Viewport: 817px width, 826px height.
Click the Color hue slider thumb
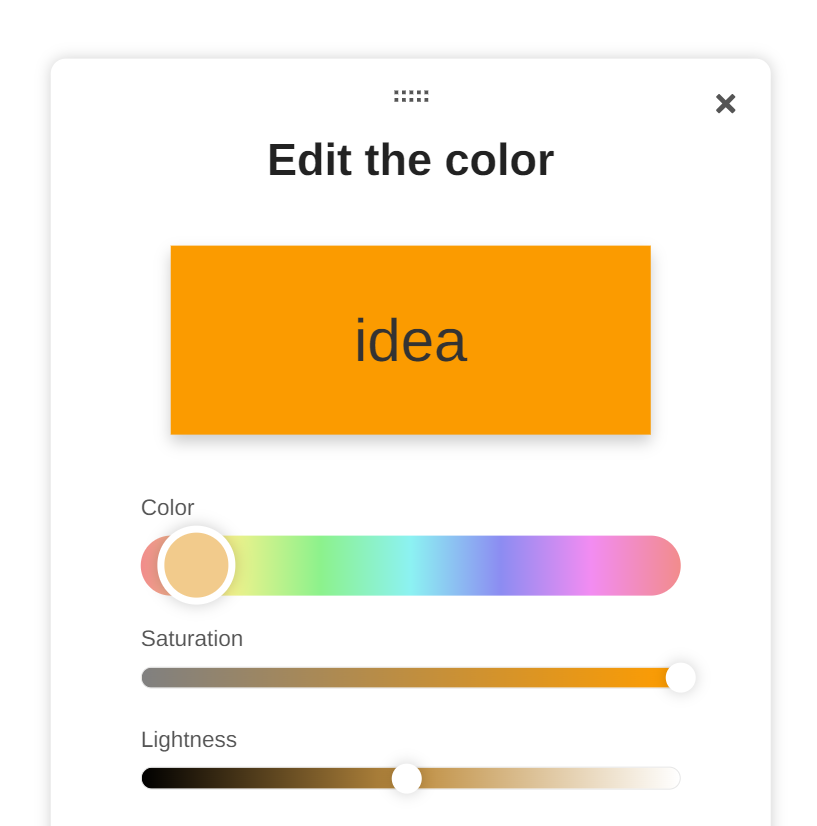click(197, 565)
